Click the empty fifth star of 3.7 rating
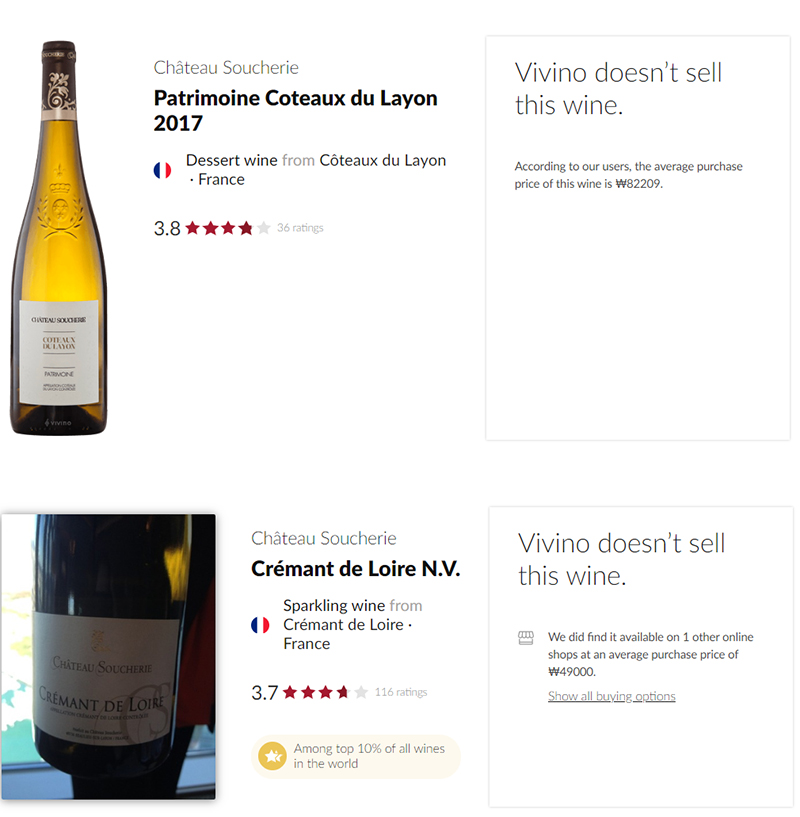Image resolution: width=800 pixels, height=817 pixels. coord(361,692)
